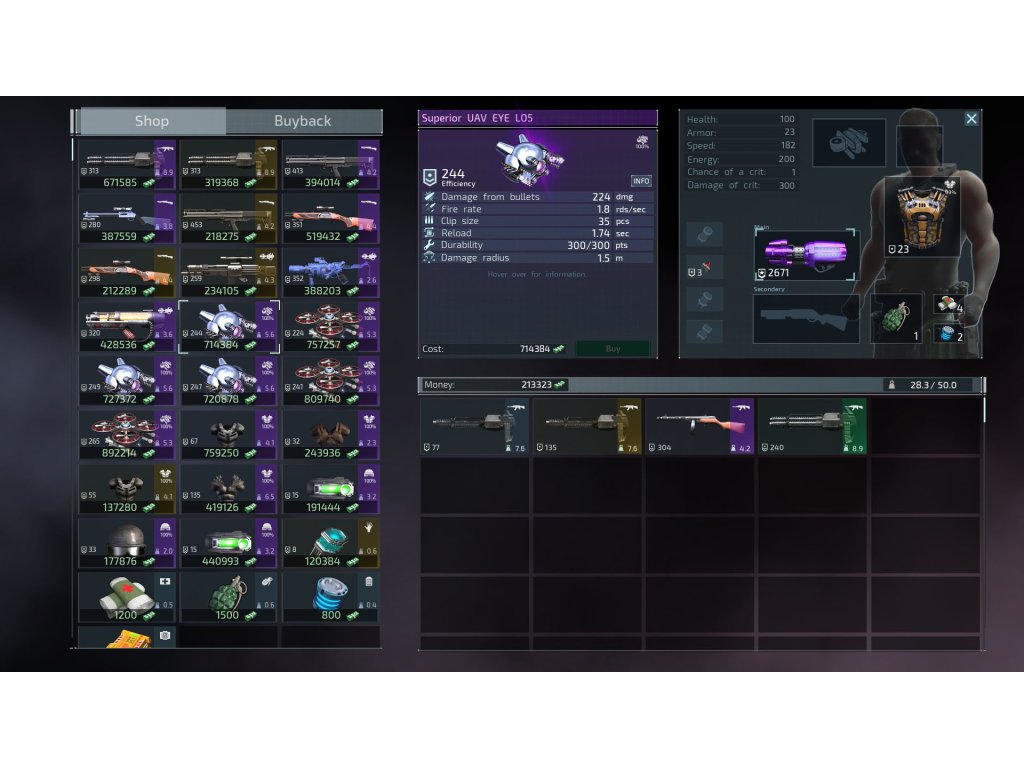
Task: Select the green energy cell priced 191444
Action: (330, 489)
